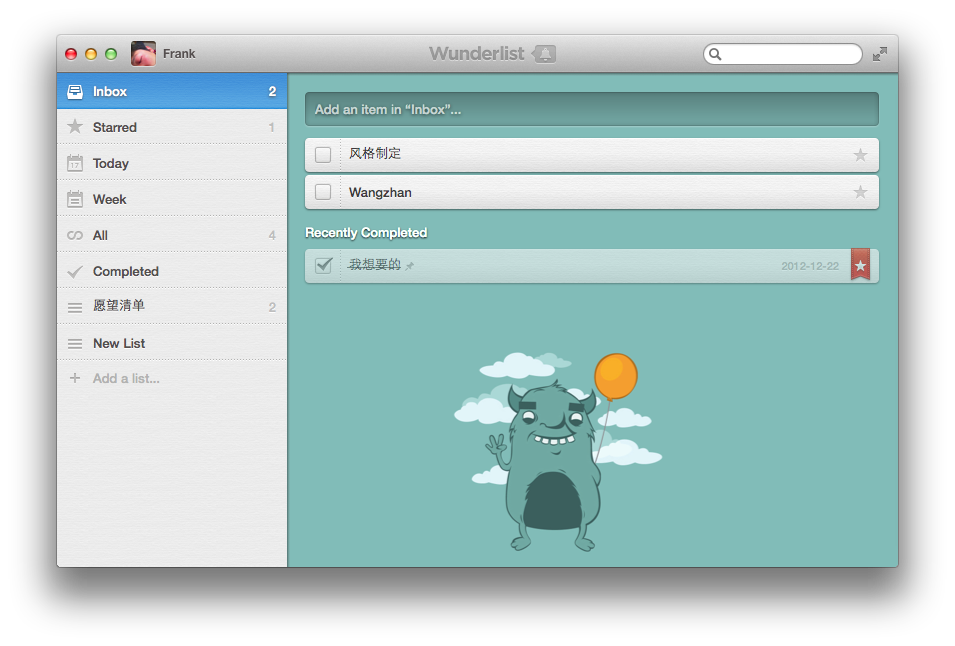The width and height of the screenshot is (955, 646).
Task: Enter fullscreen with the expand arrows icon
Action: click(879, 54)
